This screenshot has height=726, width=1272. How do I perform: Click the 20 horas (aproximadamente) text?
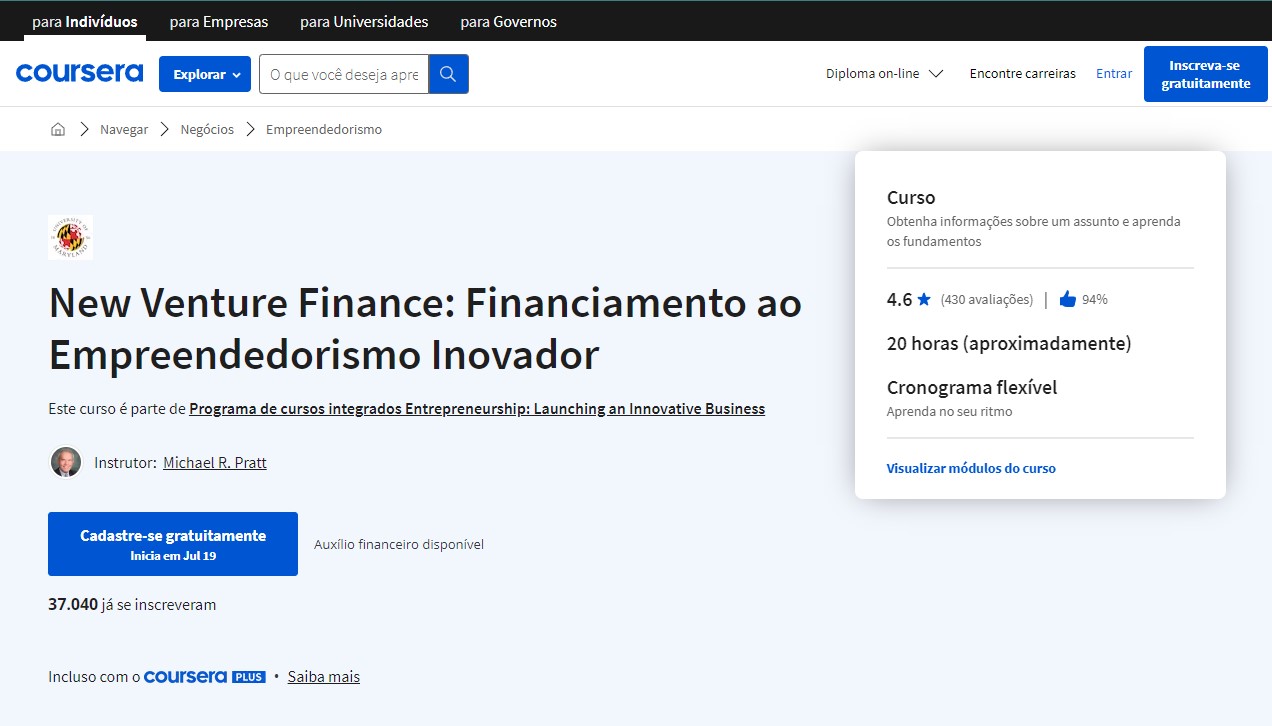[x=1009, y=343]
